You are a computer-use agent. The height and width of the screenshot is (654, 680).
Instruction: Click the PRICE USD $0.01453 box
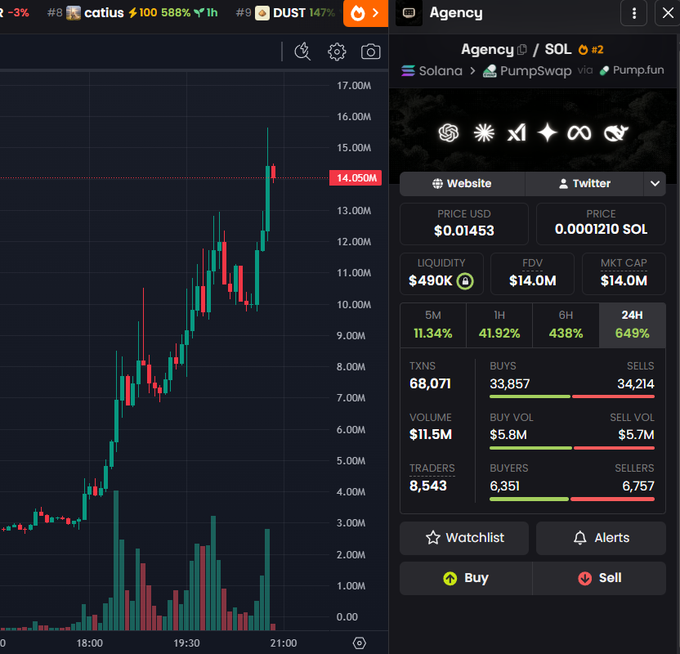(x=464, y=224)
